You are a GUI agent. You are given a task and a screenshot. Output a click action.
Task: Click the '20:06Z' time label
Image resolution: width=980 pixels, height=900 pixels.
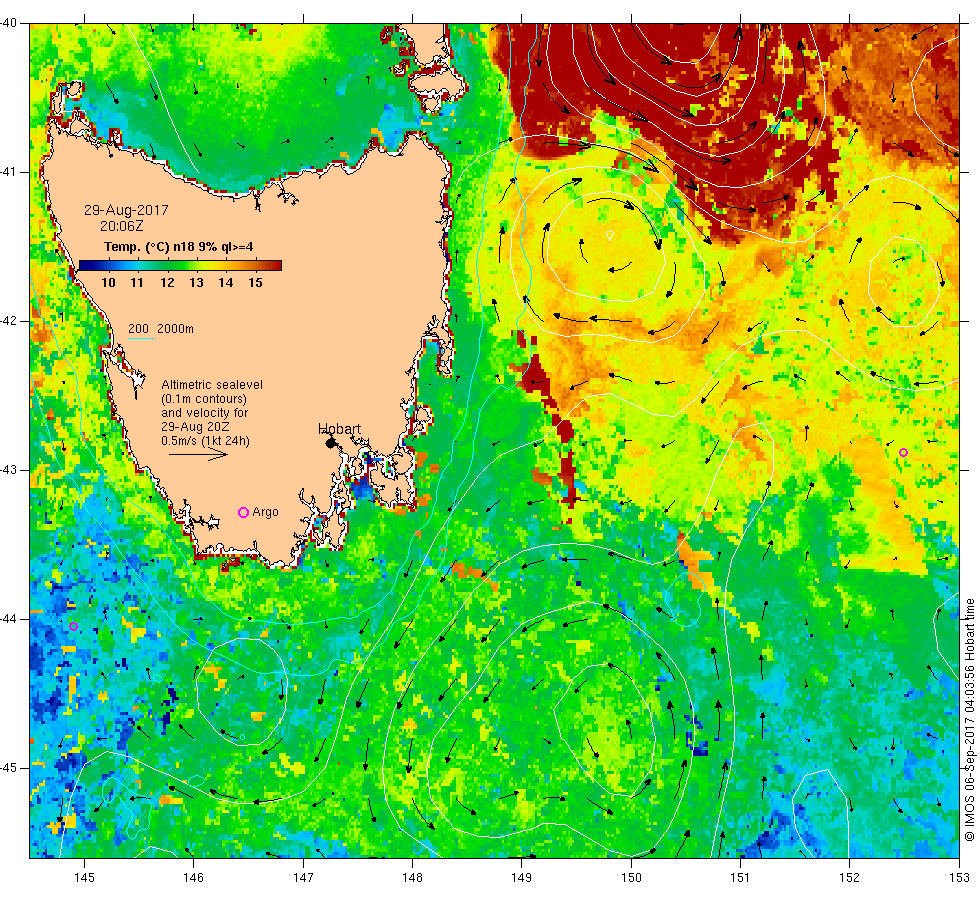tap(121, 226)
